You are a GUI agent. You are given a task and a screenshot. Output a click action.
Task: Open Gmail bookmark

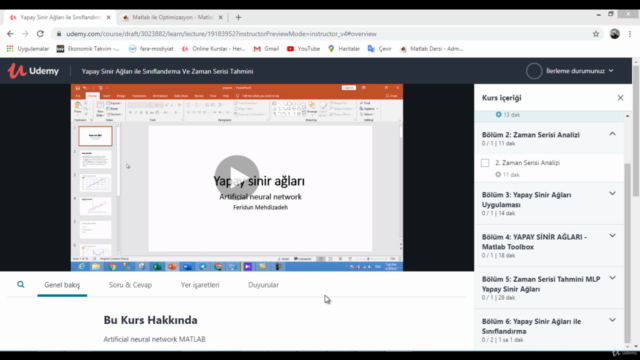[266, 49]
